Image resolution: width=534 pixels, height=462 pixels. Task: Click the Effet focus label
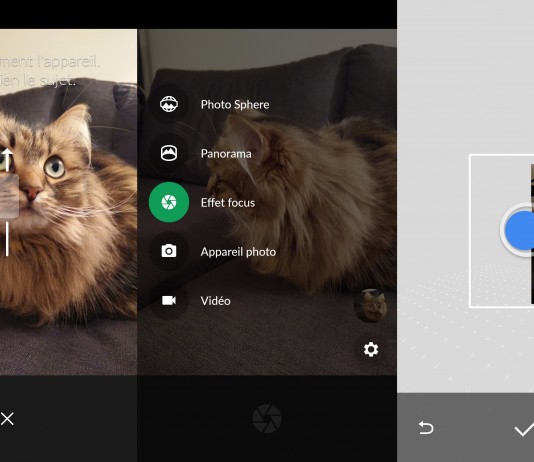coord(228,203)
